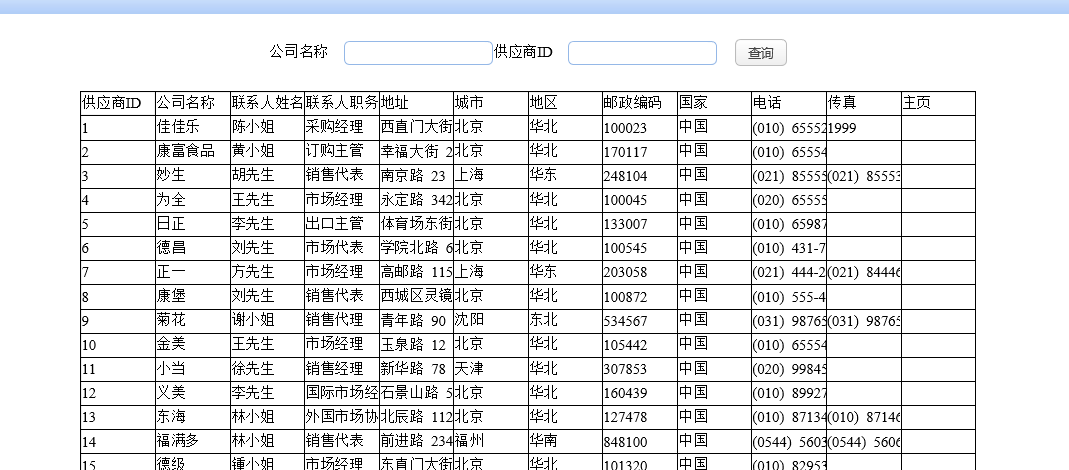Click the 主页 column header
1069x470 pixels.
click(x=938, y=104)
